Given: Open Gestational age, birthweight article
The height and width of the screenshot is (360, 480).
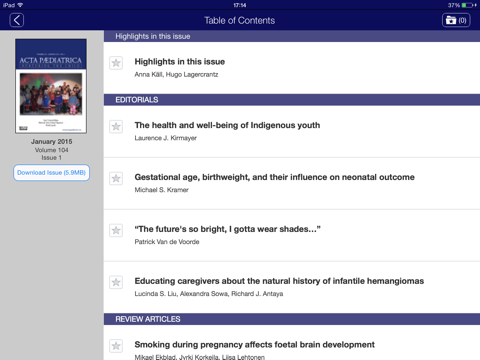Looking at the screenshot, I should point(275,177).
